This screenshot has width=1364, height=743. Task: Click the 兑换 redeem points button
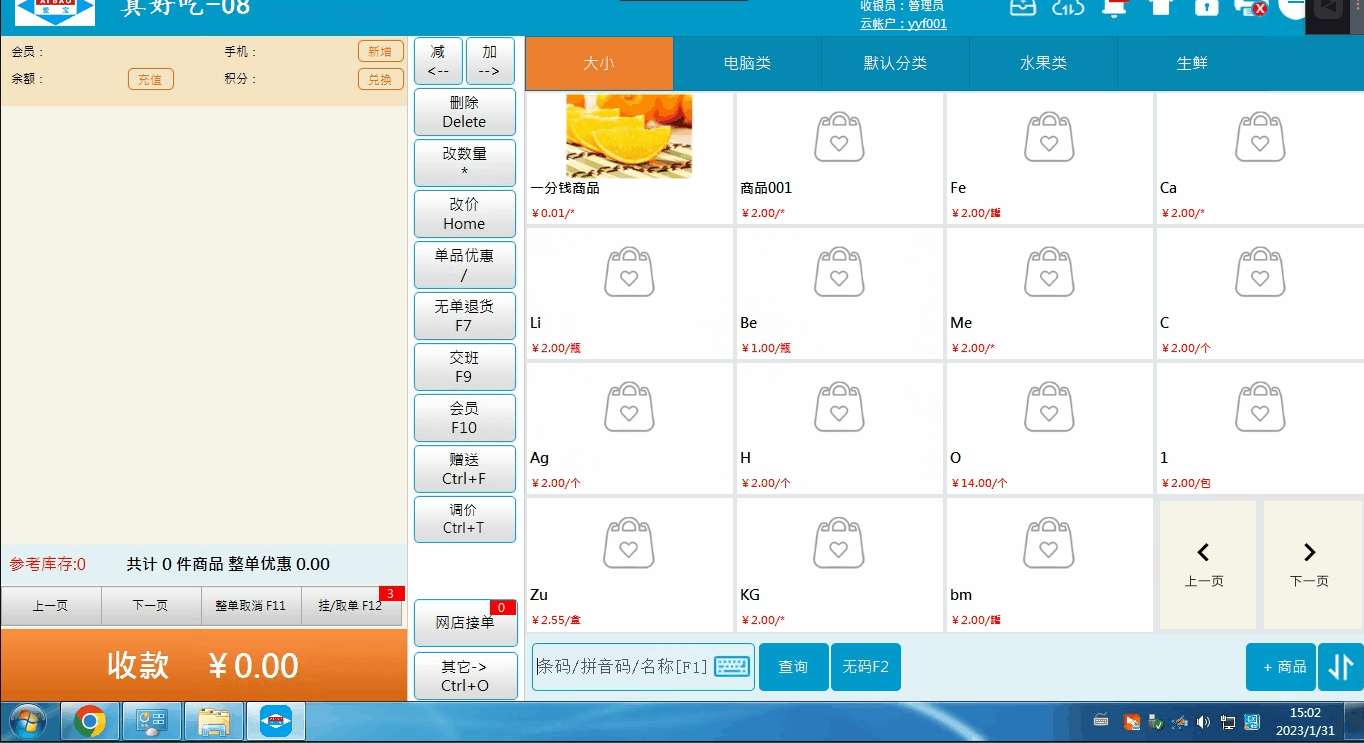coord(380,79)
